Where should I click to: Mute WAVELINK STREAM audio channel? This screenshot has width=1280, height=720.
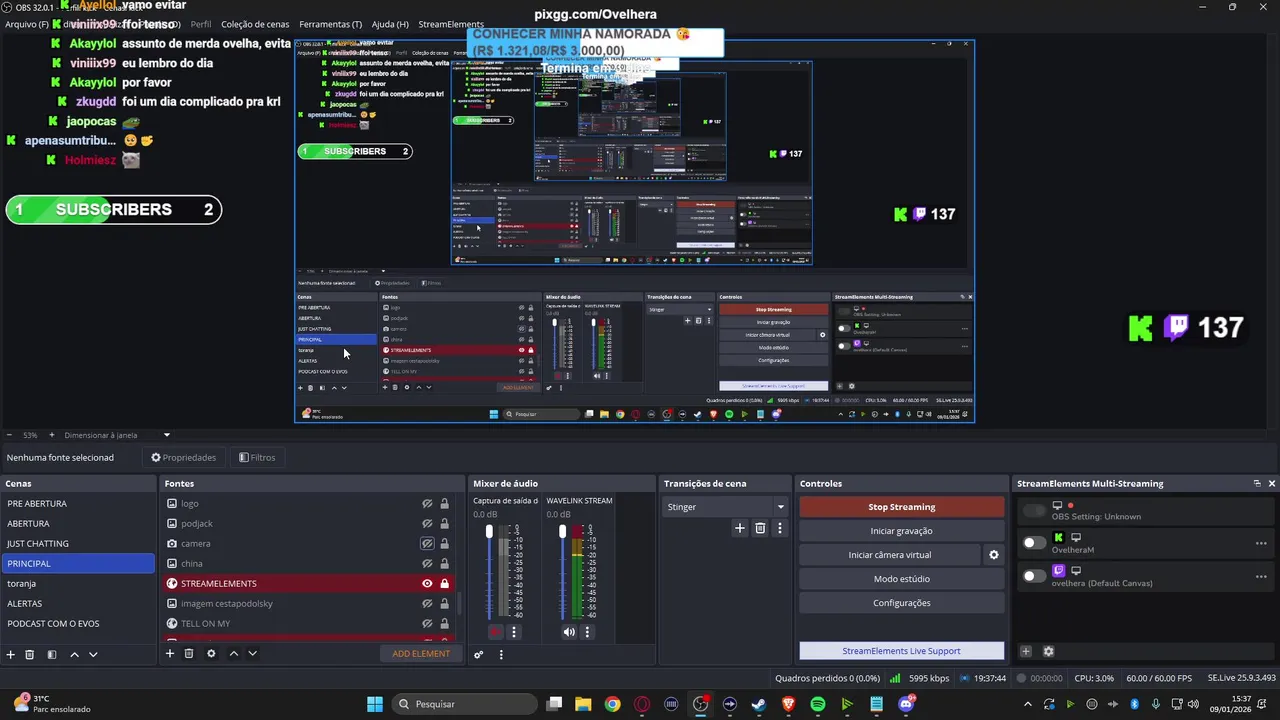569,632
